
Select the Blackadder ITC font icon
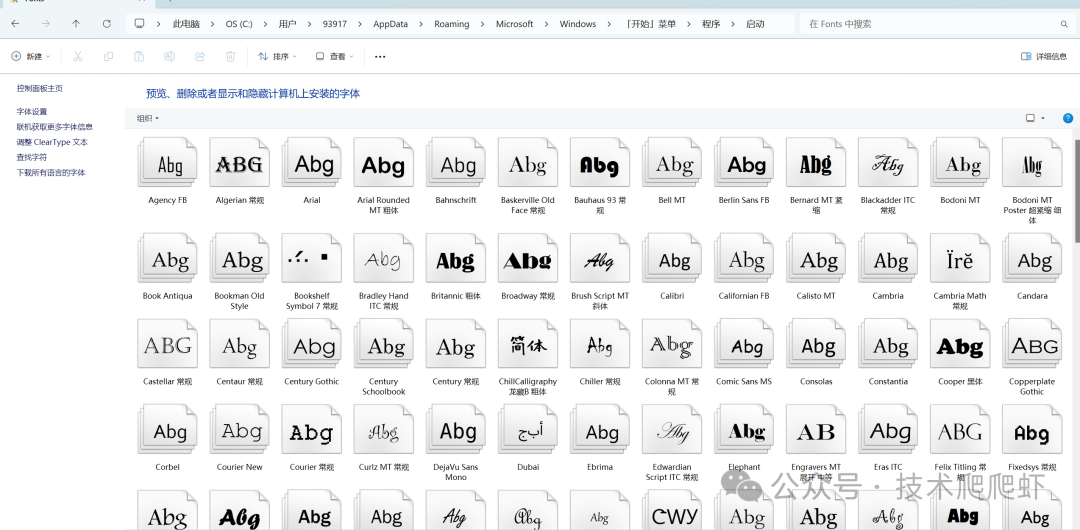click(x=888, y=163)
